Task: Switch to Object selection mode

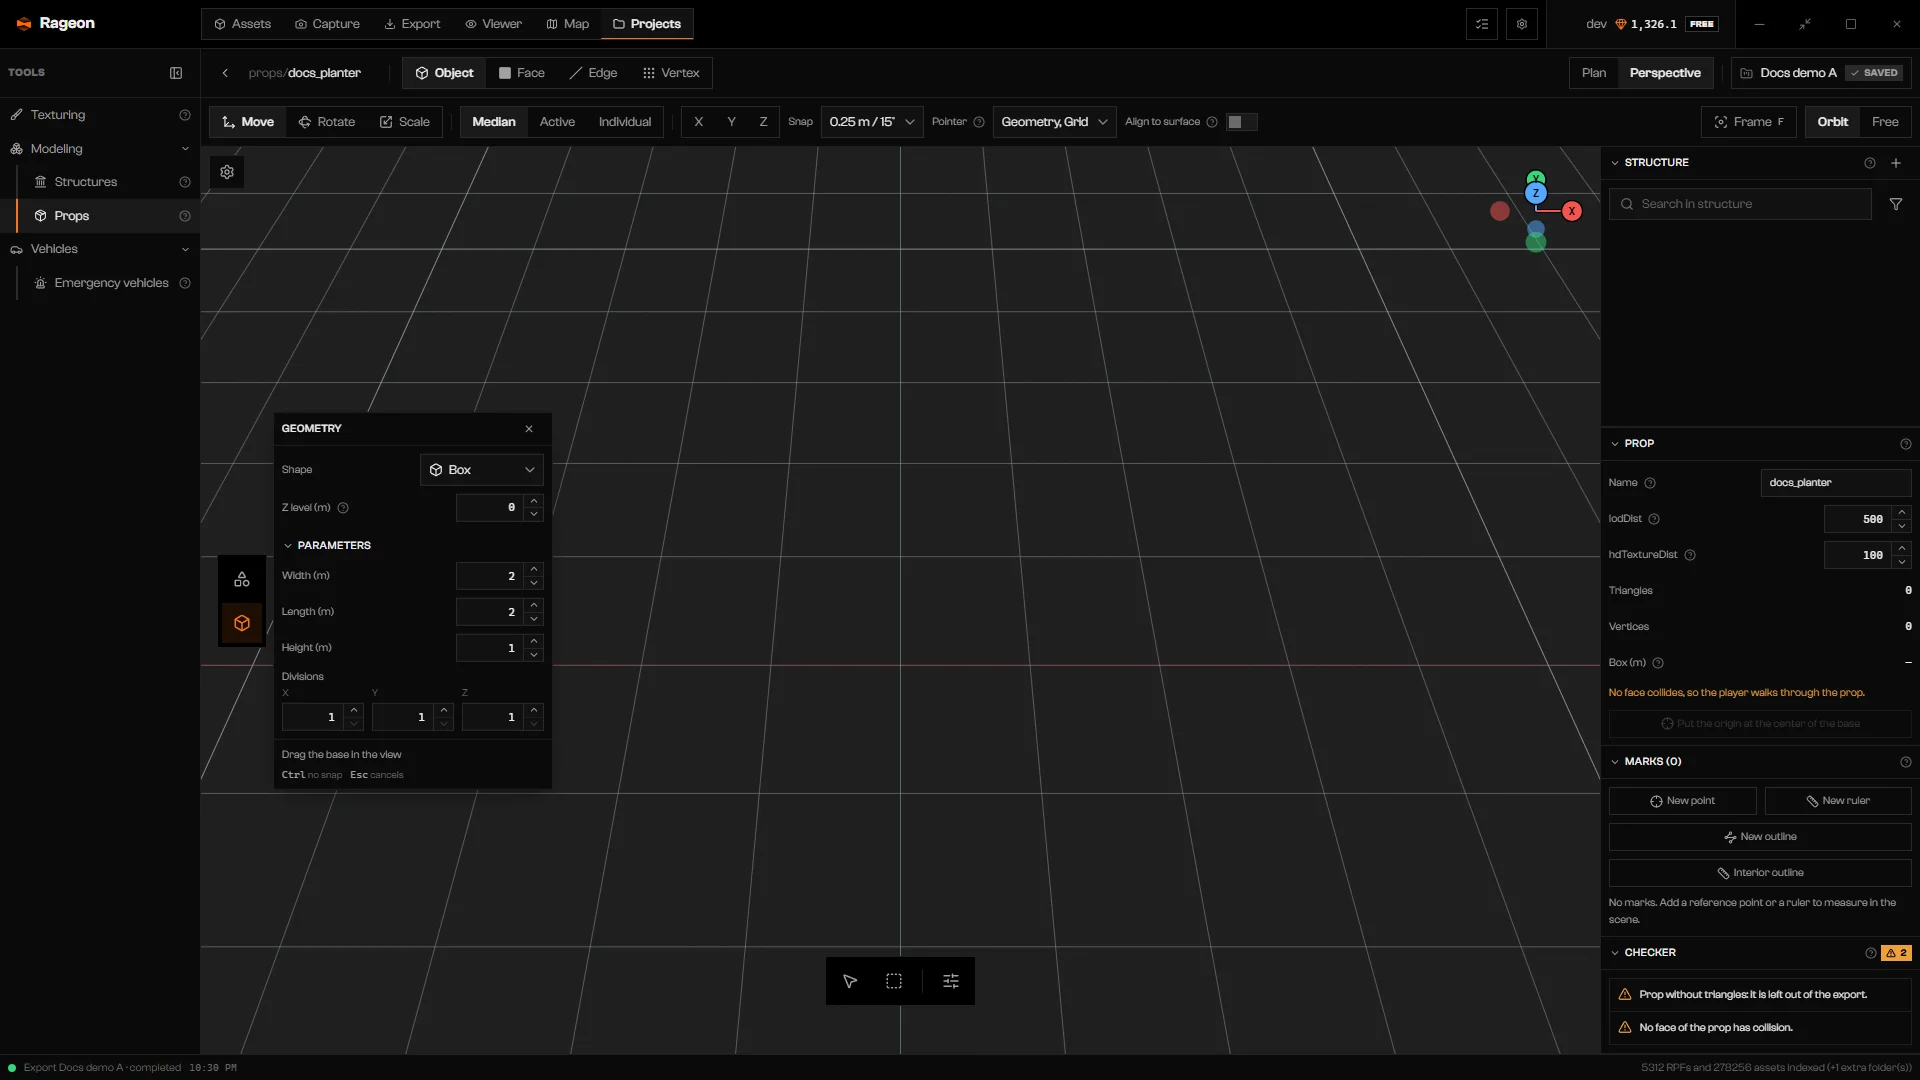Action: tap(444, 73)
